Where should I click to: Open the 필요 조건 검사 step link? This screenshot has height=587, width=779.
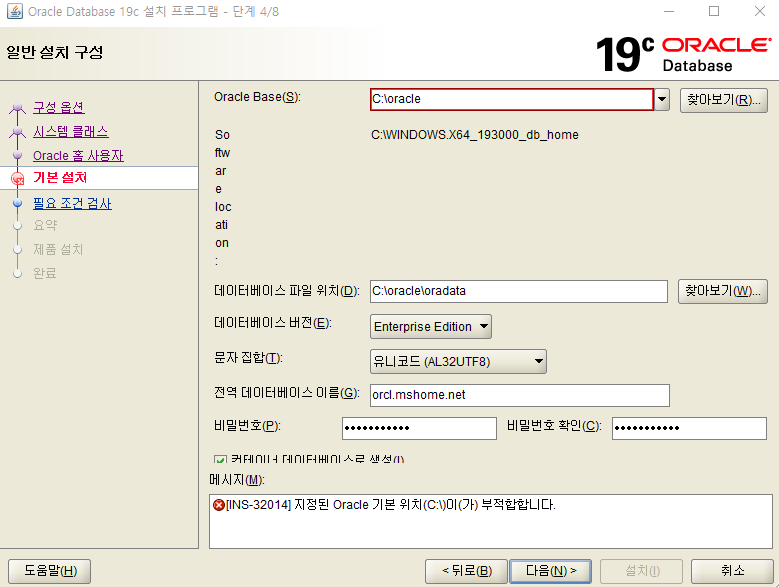pyautogui.click(x=72, y=203)
